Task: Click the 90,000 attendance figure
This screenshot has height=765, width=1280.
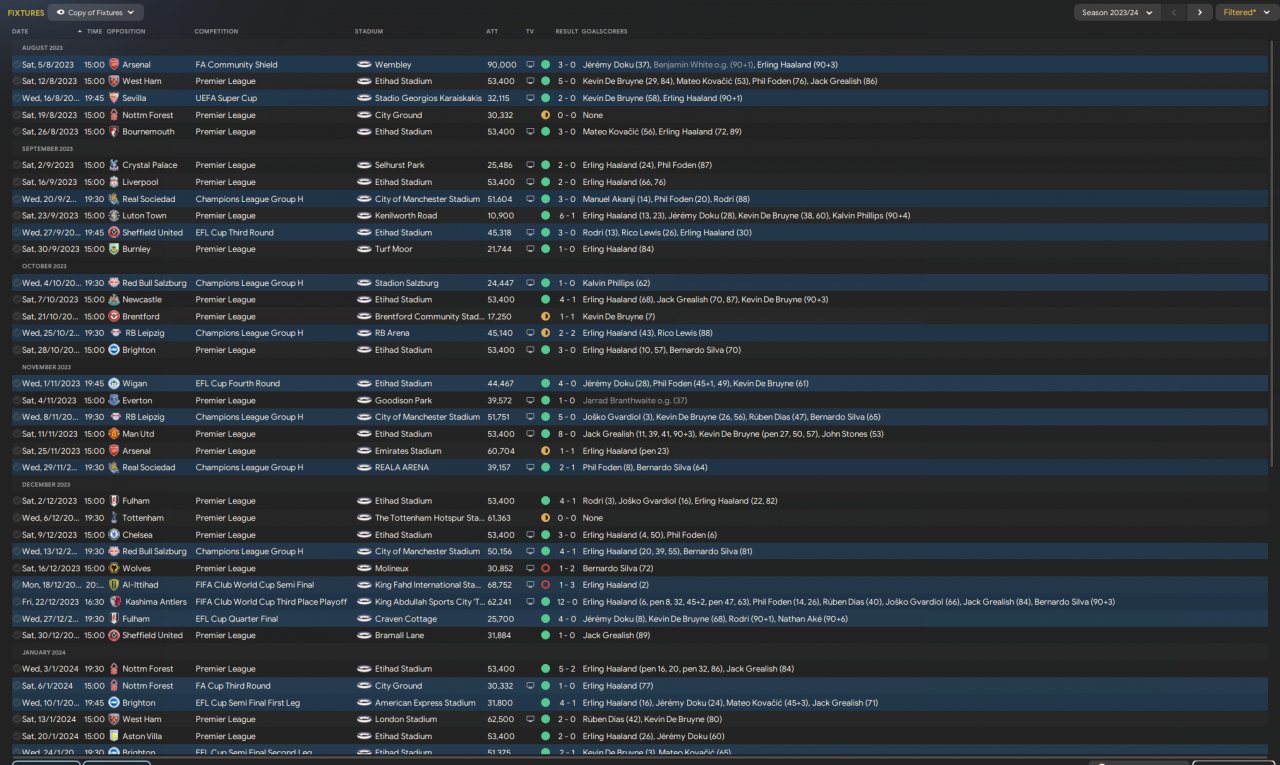Action: tap(502, 65)
